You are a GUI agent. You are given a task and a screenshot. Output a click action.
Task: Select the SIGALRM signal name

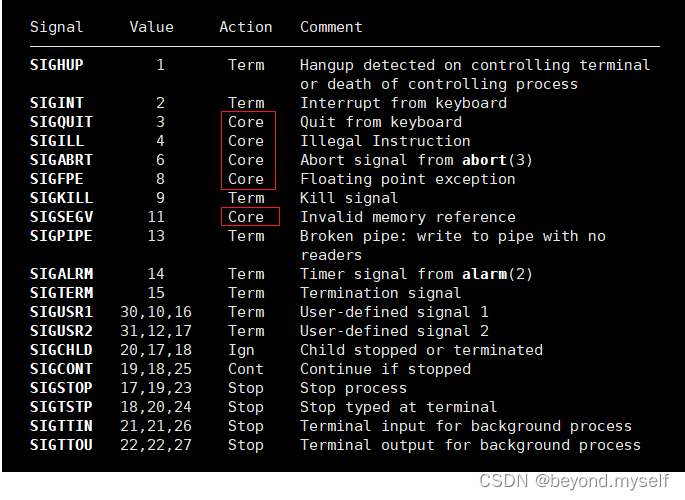61,274
